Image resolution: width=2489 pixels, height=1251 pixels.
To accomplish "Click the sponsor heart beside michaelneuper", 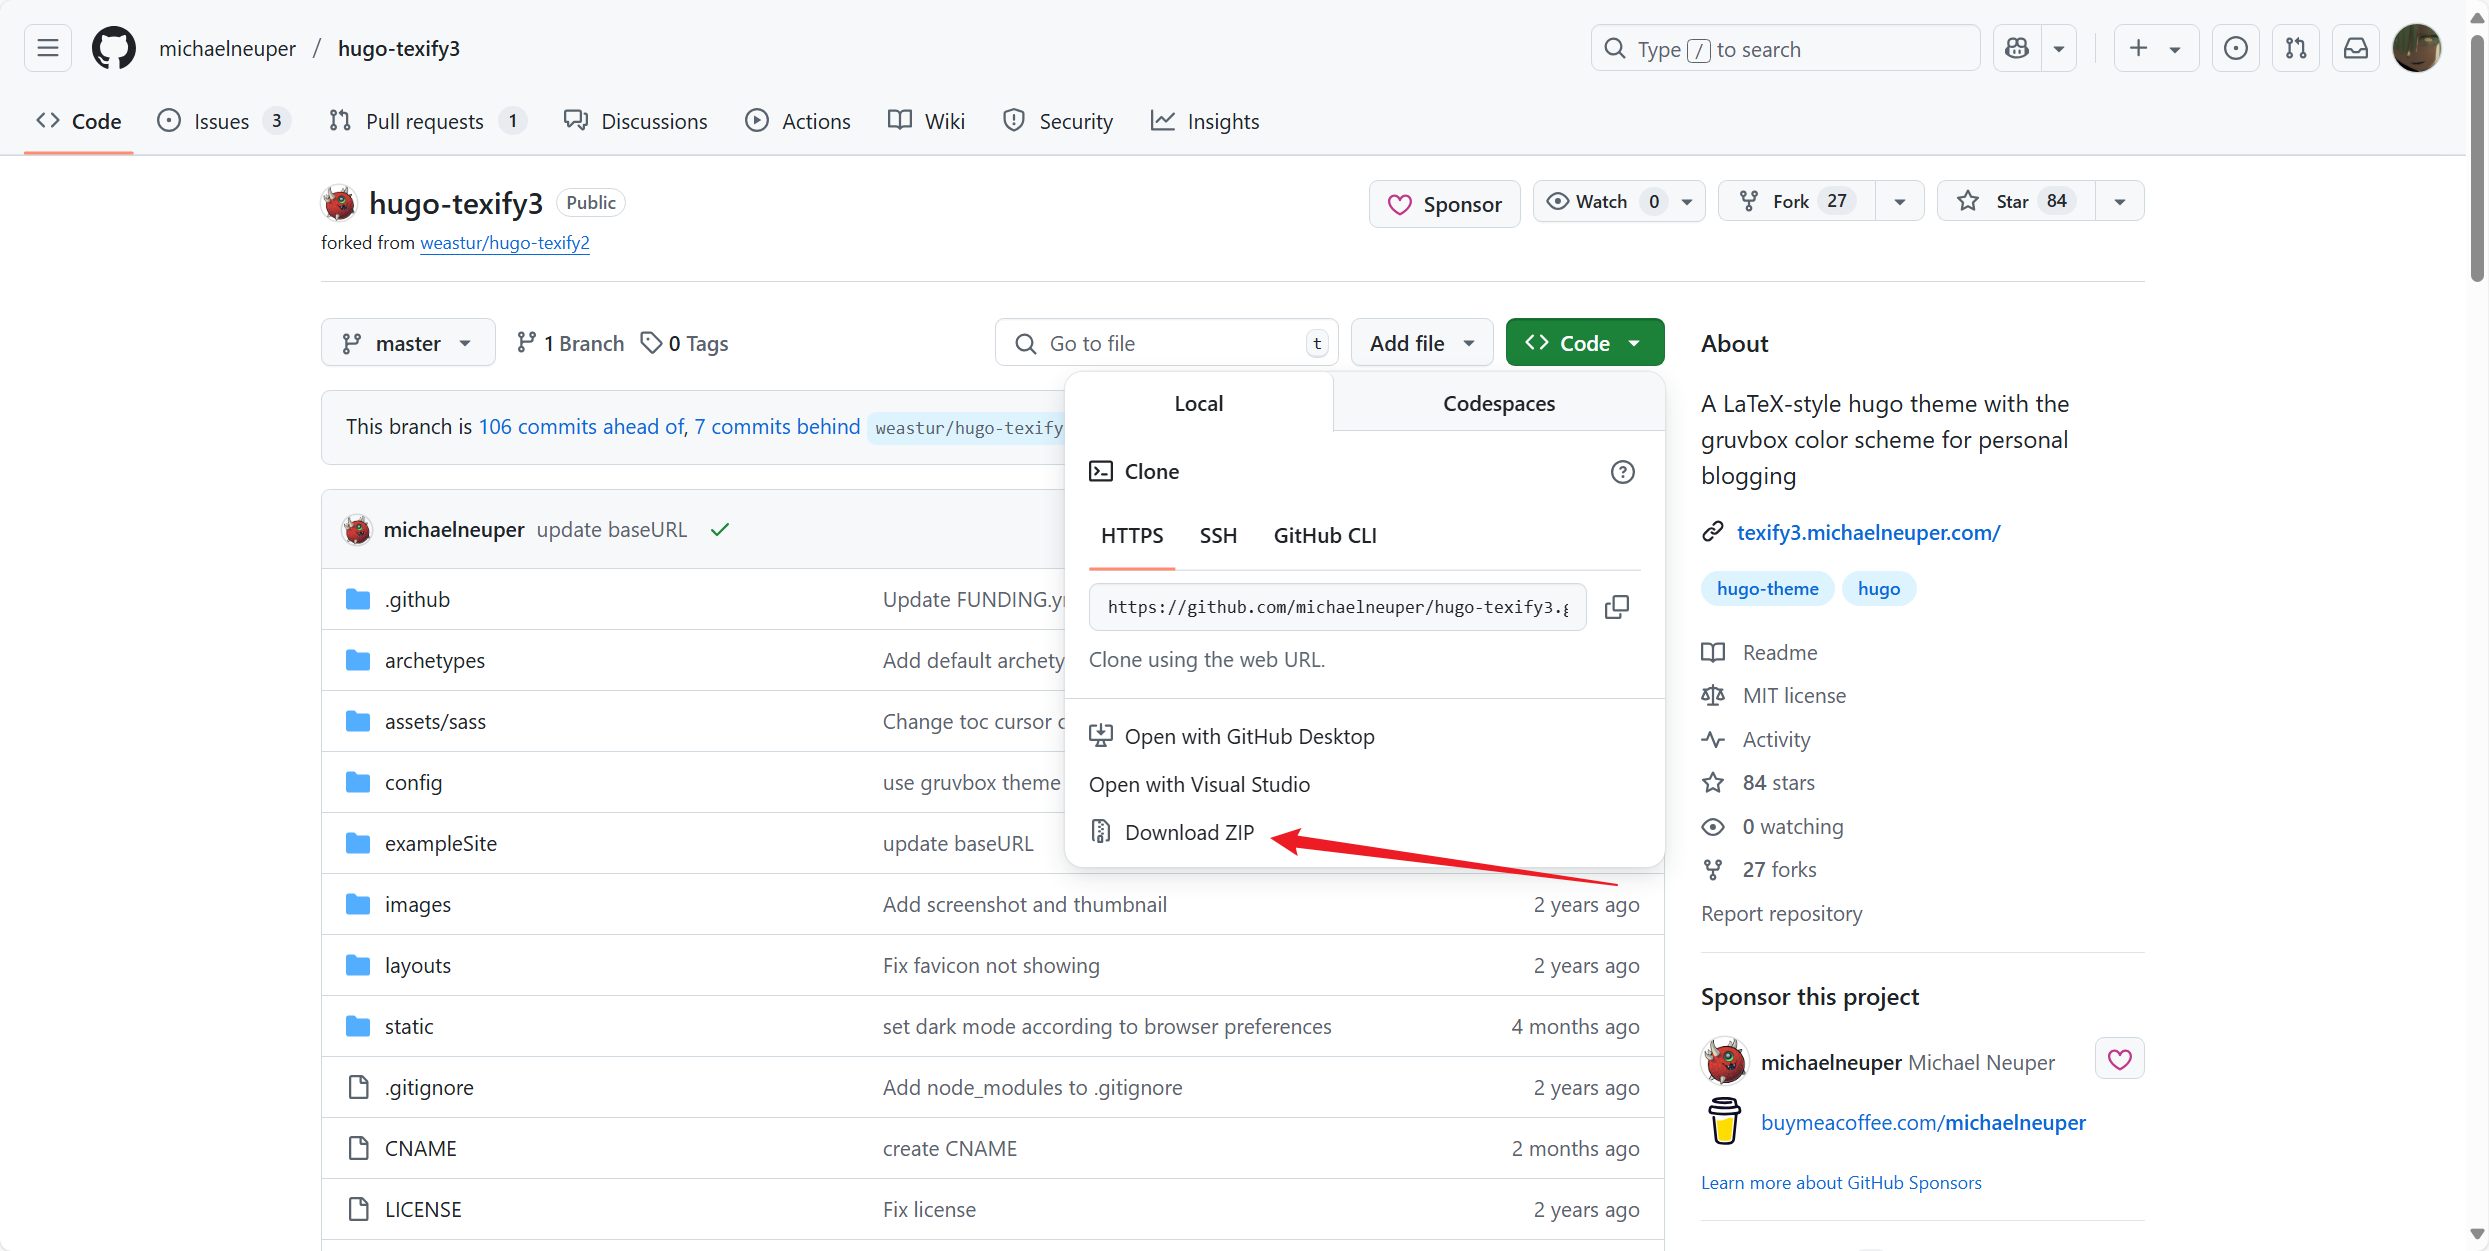I will coord(2119,1059).
